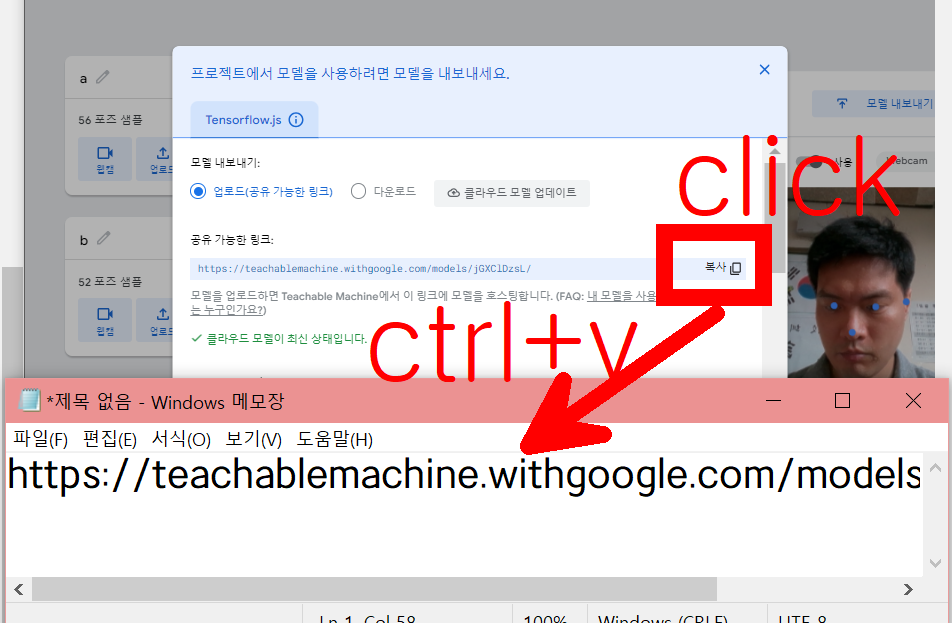Click the scroll-up arrow of the dialog scrollbar
Viewport: 952px width, 623px height.
(x=775, y=150)
